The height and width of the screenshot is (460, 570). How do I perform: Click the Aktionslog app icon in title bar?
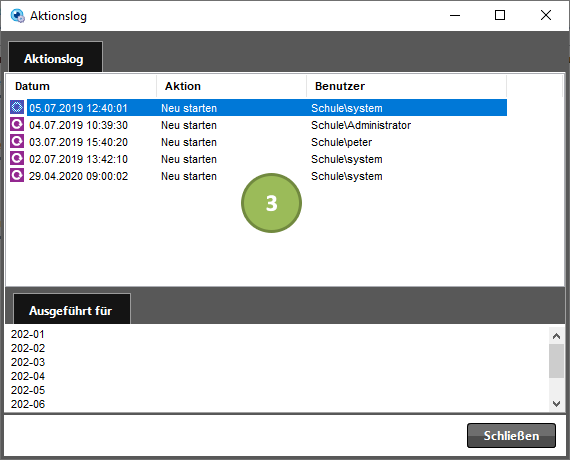click(x=17, y=16)
